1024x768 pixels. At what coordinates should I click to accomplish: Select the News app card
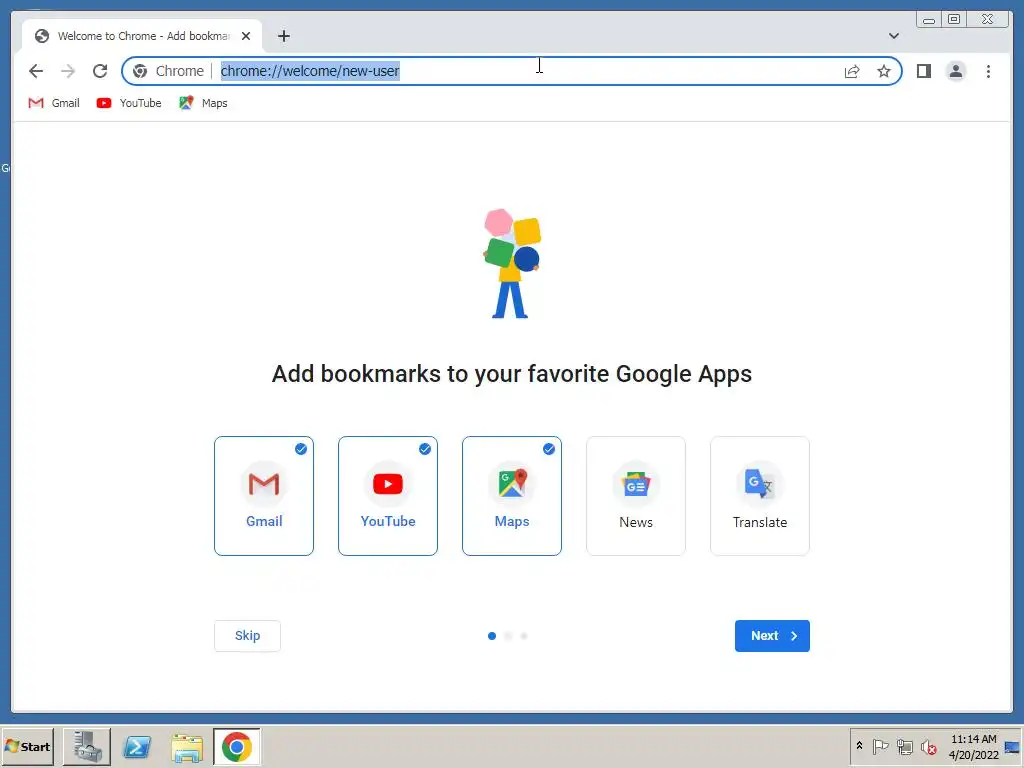click(636, 496)
